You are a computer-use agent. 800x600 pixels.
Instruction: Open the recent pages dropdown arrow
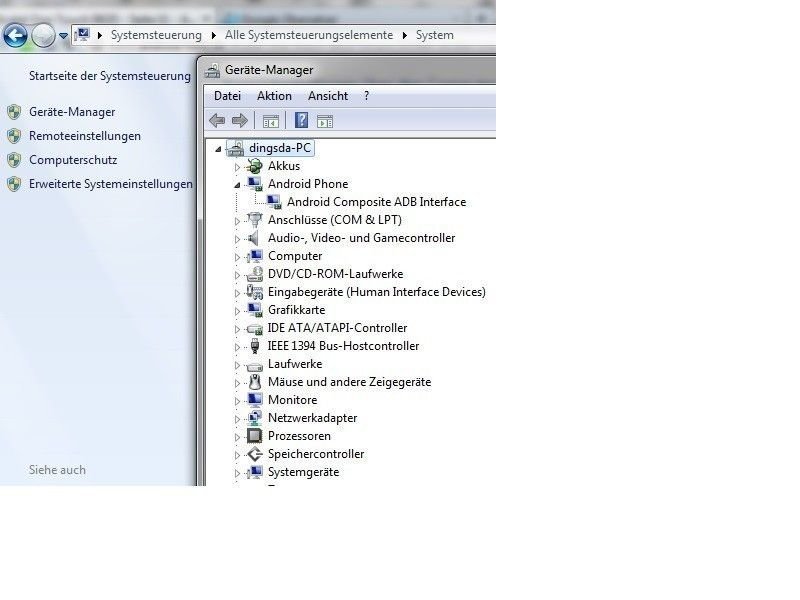point(63,36)
